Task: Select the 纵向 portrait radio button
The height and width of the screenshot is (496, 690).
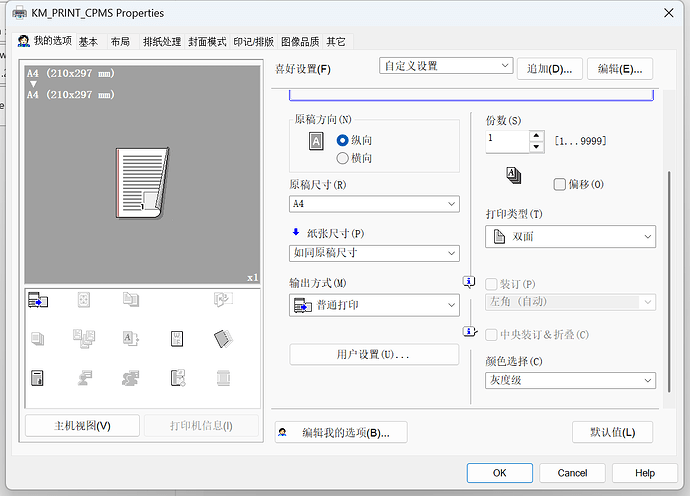Action: tap(343, 141)
